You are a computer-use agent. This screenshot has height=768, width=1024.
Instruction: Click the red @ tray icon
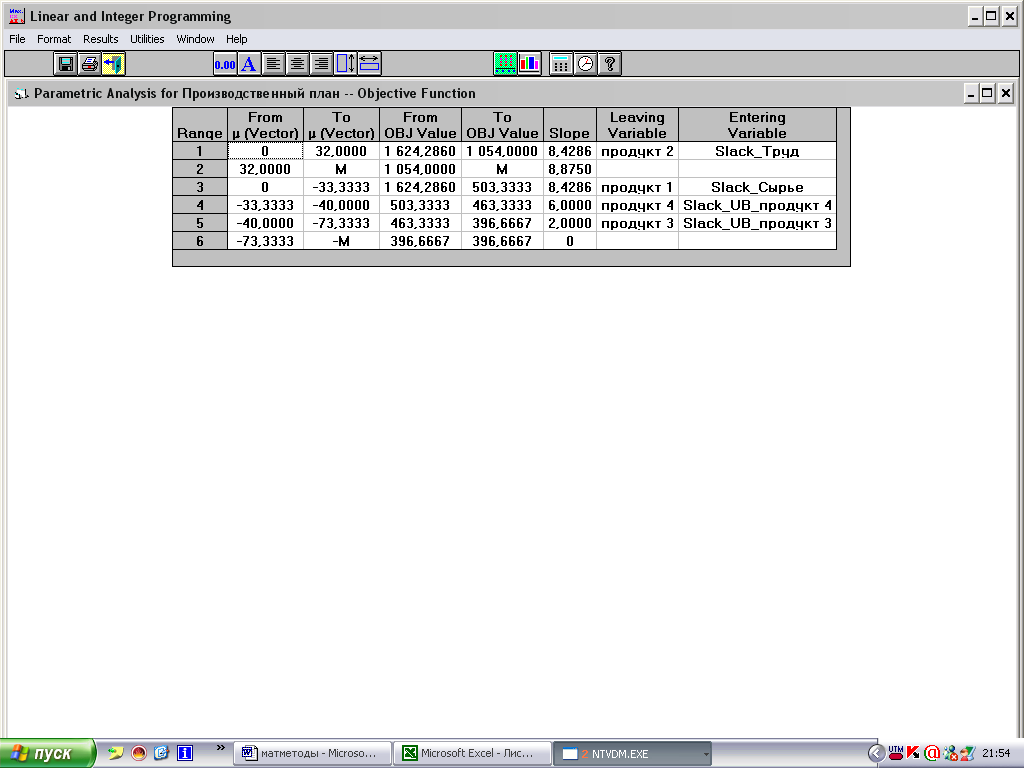tap(932, 753)
